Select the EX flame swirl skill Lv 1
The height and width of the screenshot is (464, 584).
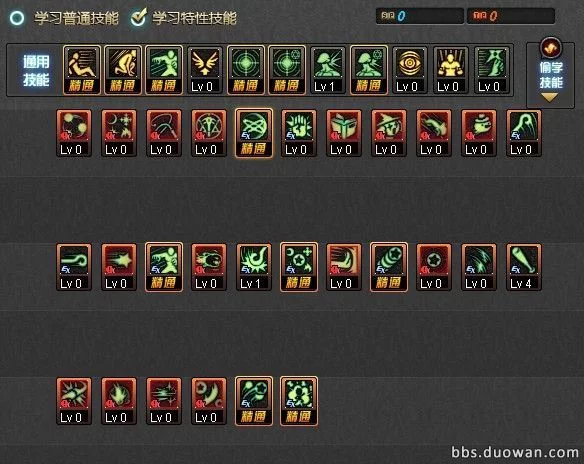[x=254, y=267]
